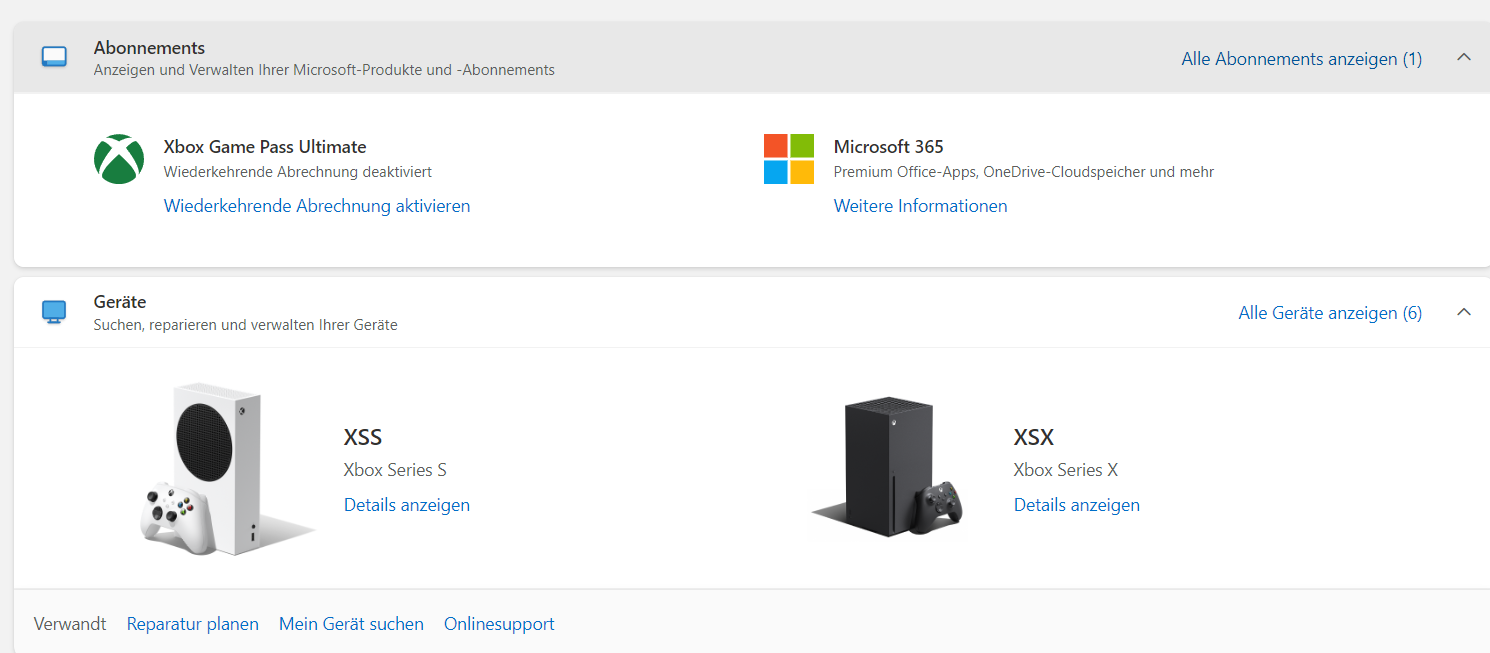
Task: Collapse the Abonnements section chevron
Action: (1464, 57)
